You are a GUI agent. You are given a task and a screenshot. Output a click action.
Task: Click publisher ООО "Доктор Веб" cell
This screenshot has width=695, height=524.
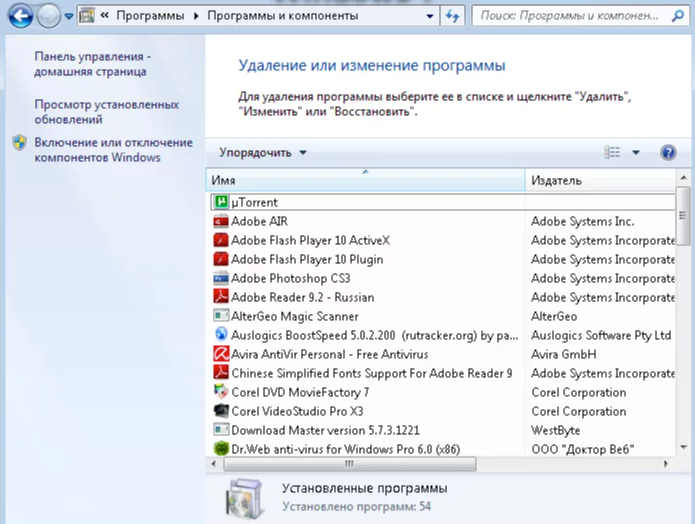coord(582,450)
